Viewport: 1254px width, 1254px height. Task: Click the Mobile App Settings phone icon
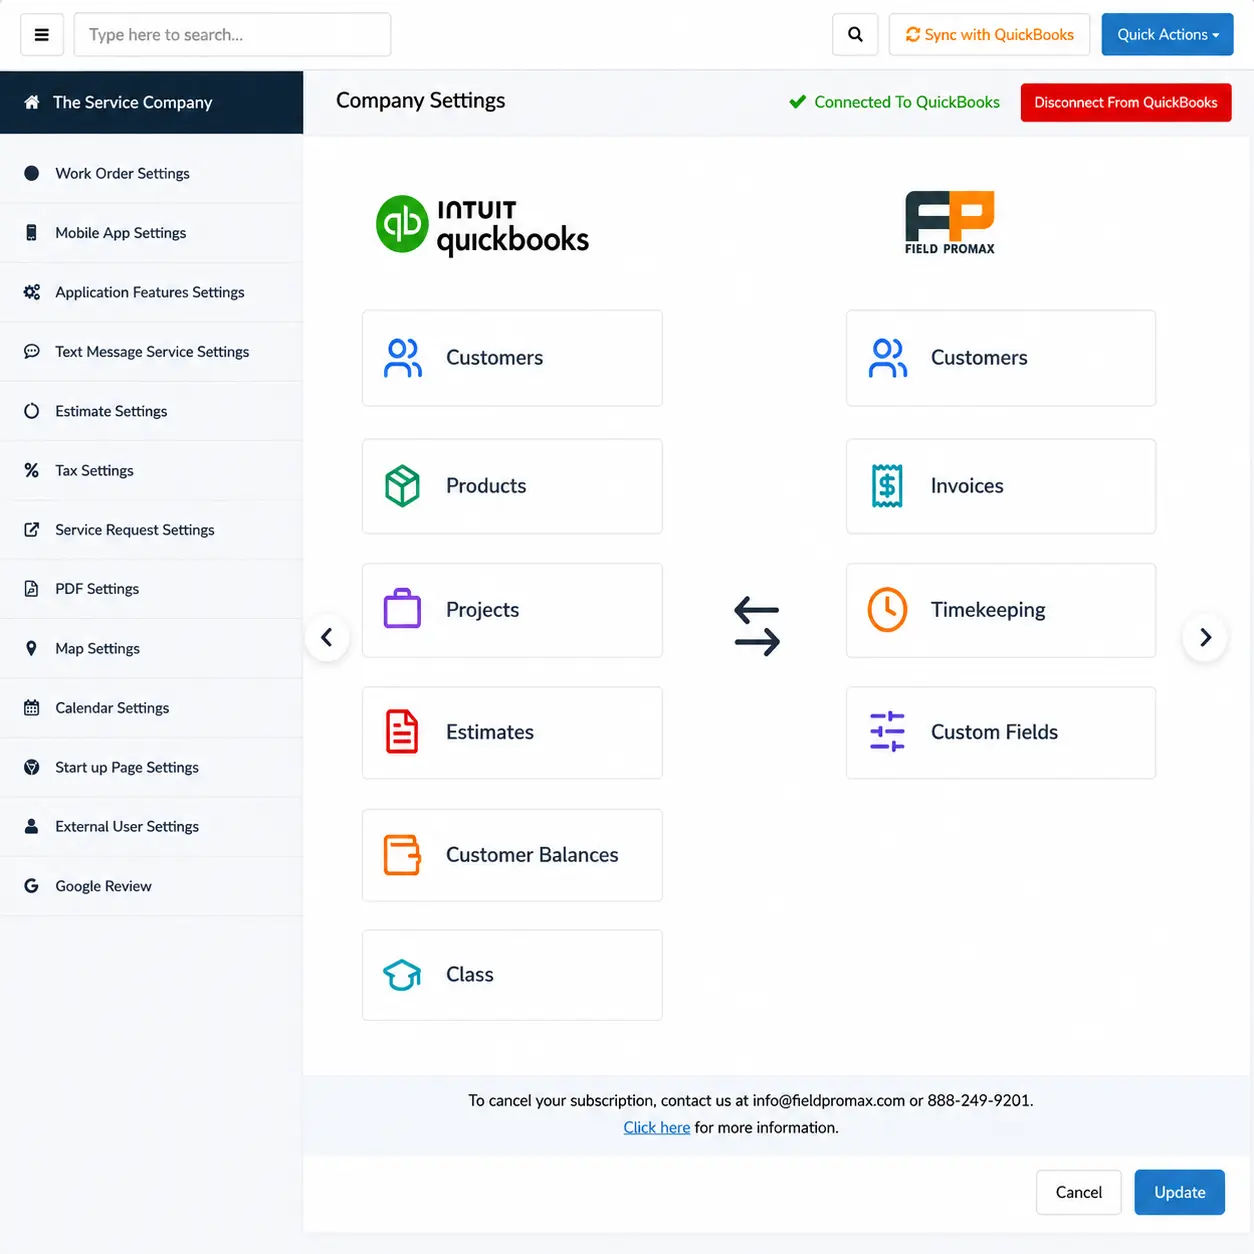[32, 233]
